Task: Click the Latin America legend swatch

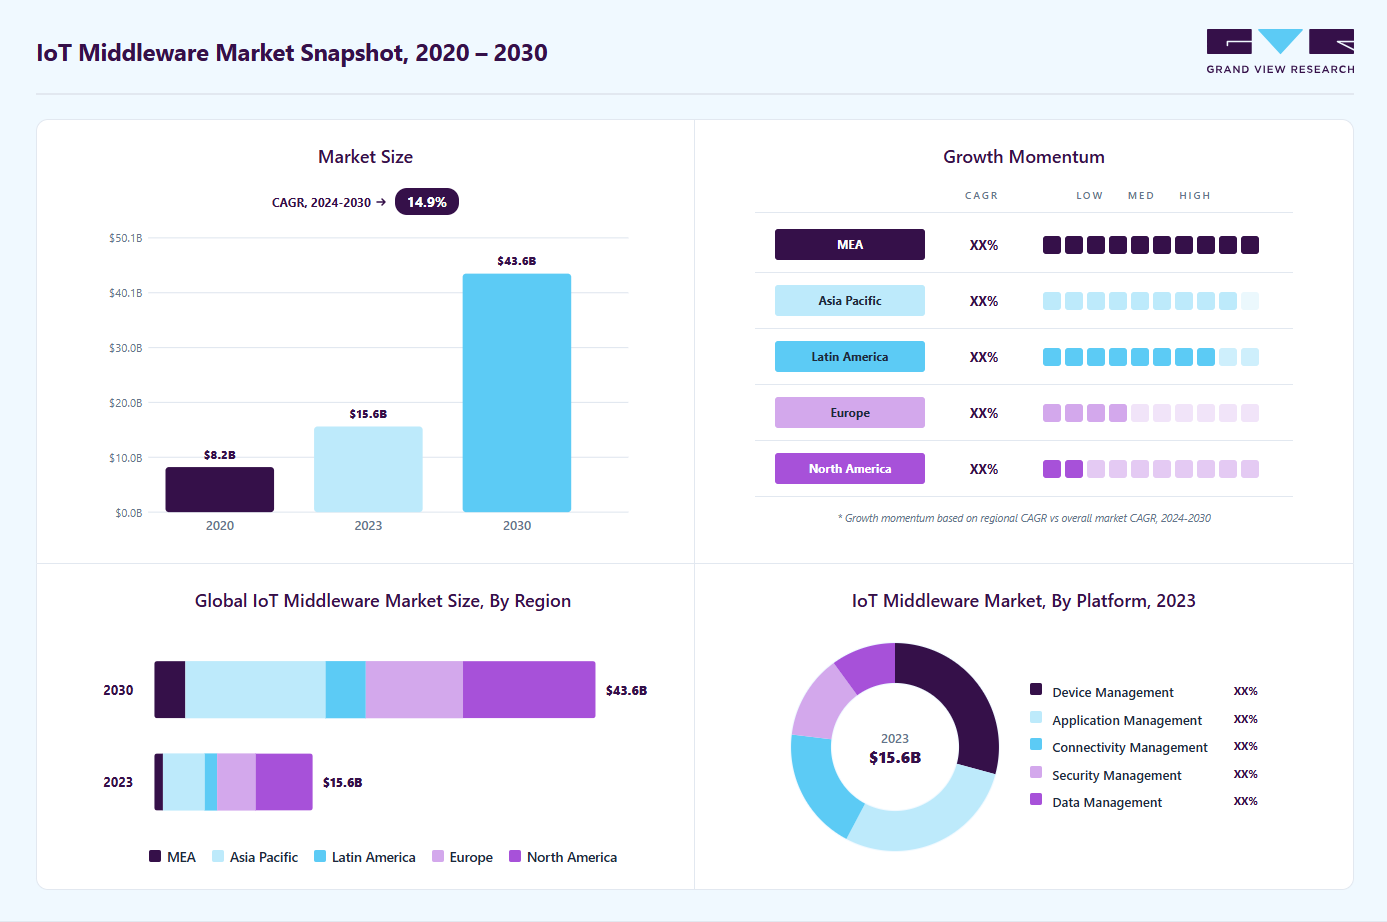Action: tap(320, 856)
